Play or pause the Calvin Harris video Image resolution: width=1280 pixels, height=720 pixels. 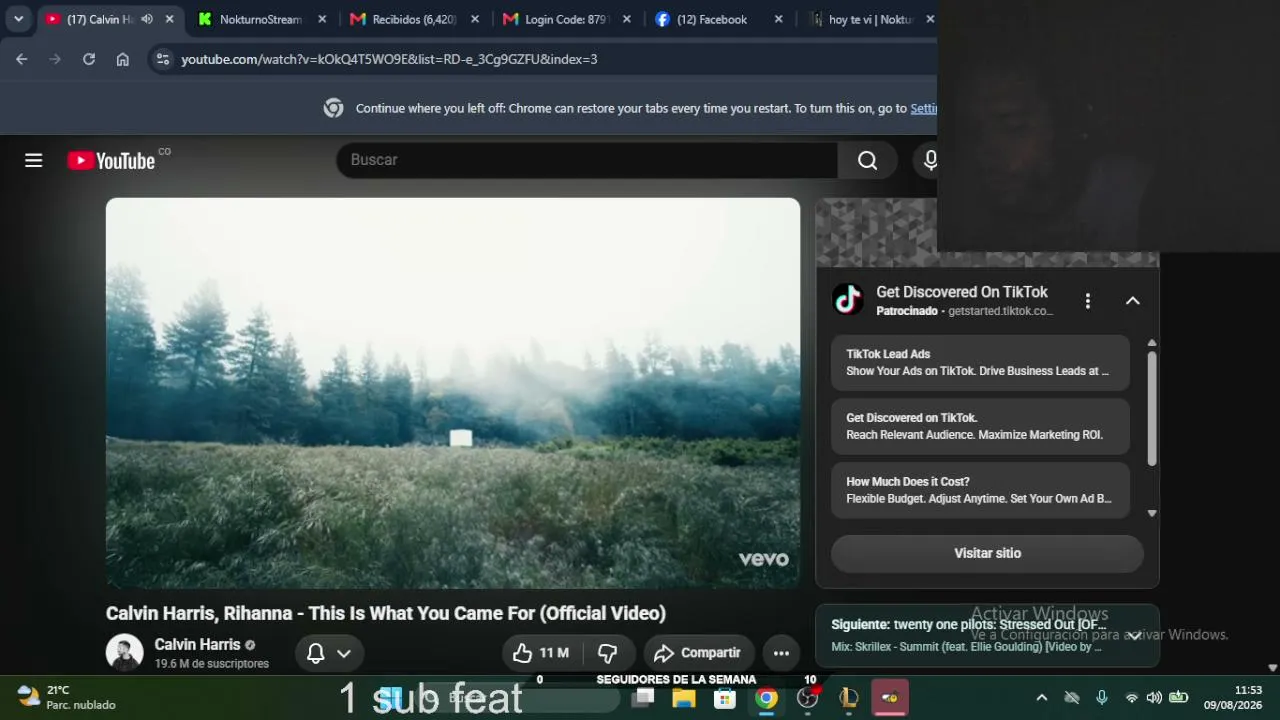coord(453,393)
